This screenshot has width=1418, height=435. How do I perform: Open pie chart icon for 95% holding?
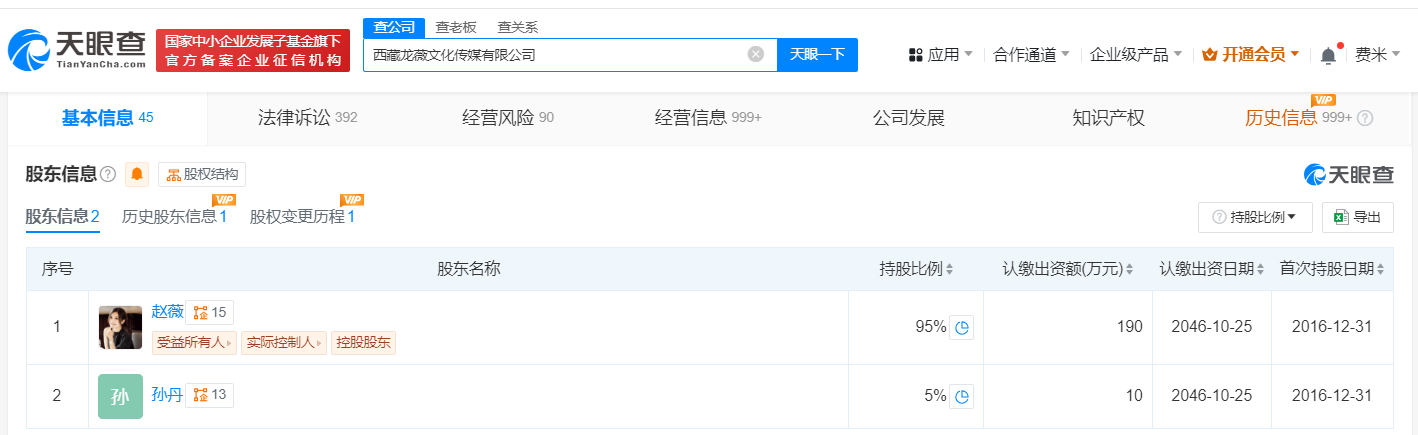[x=961, y=327]
